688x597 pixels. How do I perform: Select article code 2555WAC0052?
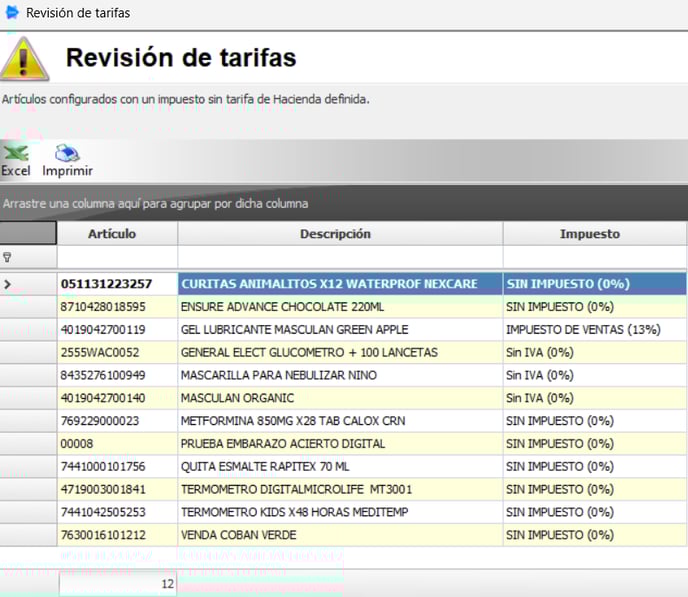point(117,352)
